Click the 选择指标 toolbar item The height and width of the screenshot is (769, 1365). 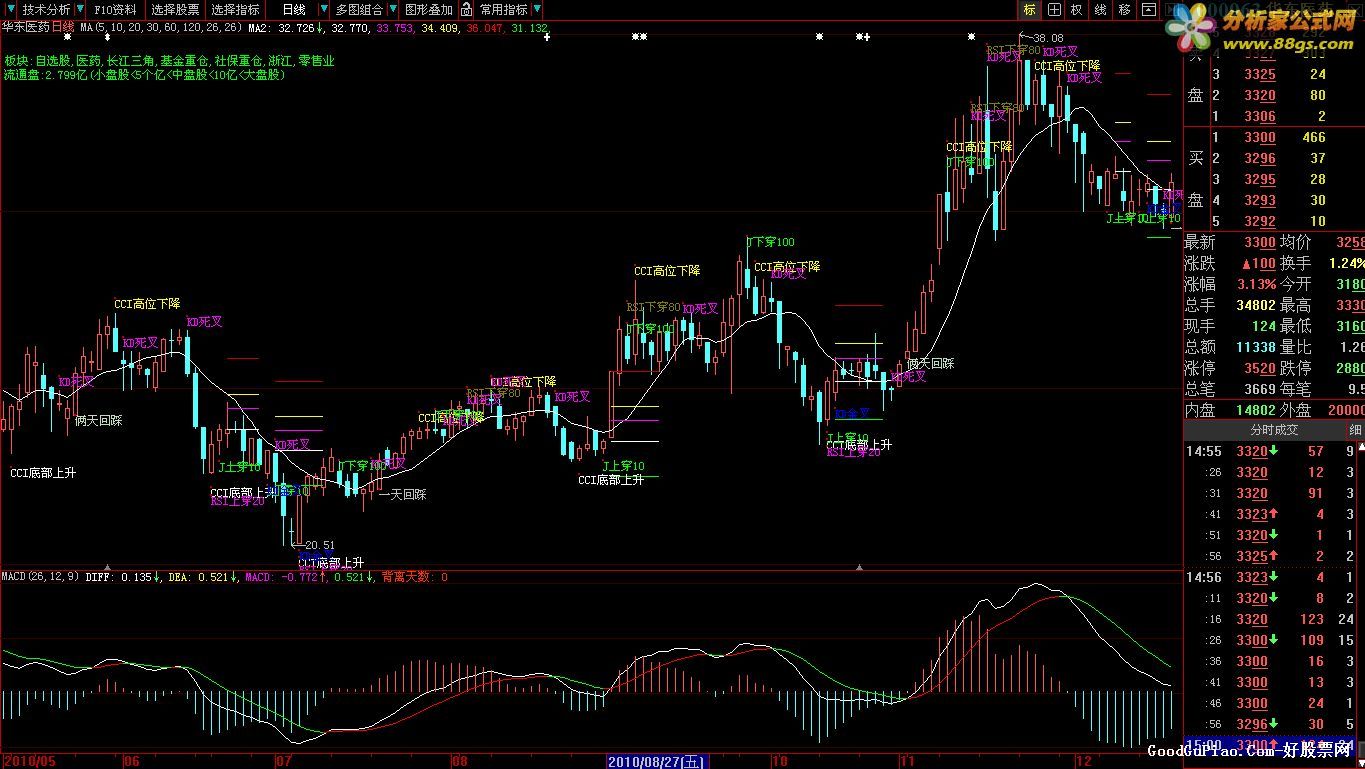[235, 10]
